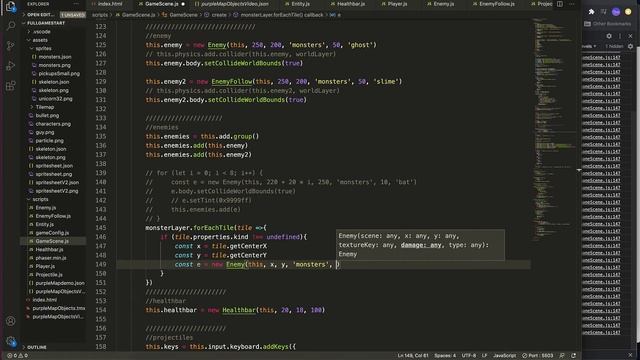Click the Enemy class name on line 125
The width and height of the screenshot is (640, 360).
coord(216,45)
